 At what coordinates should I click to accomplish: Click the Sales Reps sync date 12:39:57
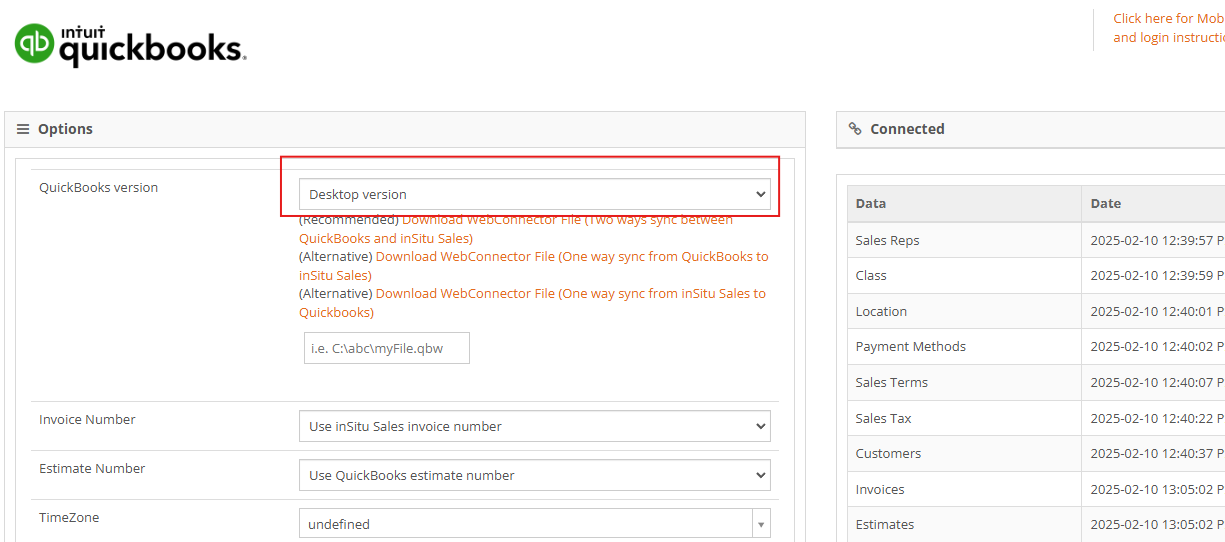tap(1157, 240)
